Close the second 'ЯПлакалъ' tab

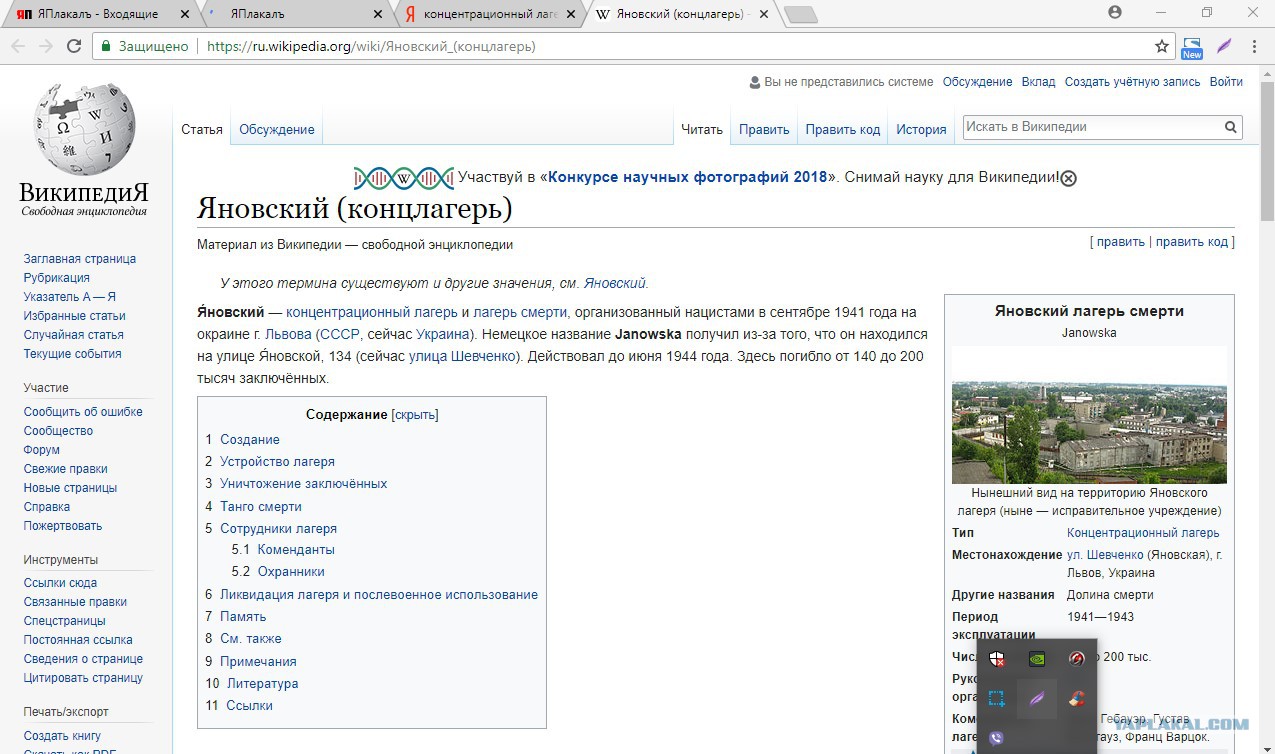(x=377, y=14)
